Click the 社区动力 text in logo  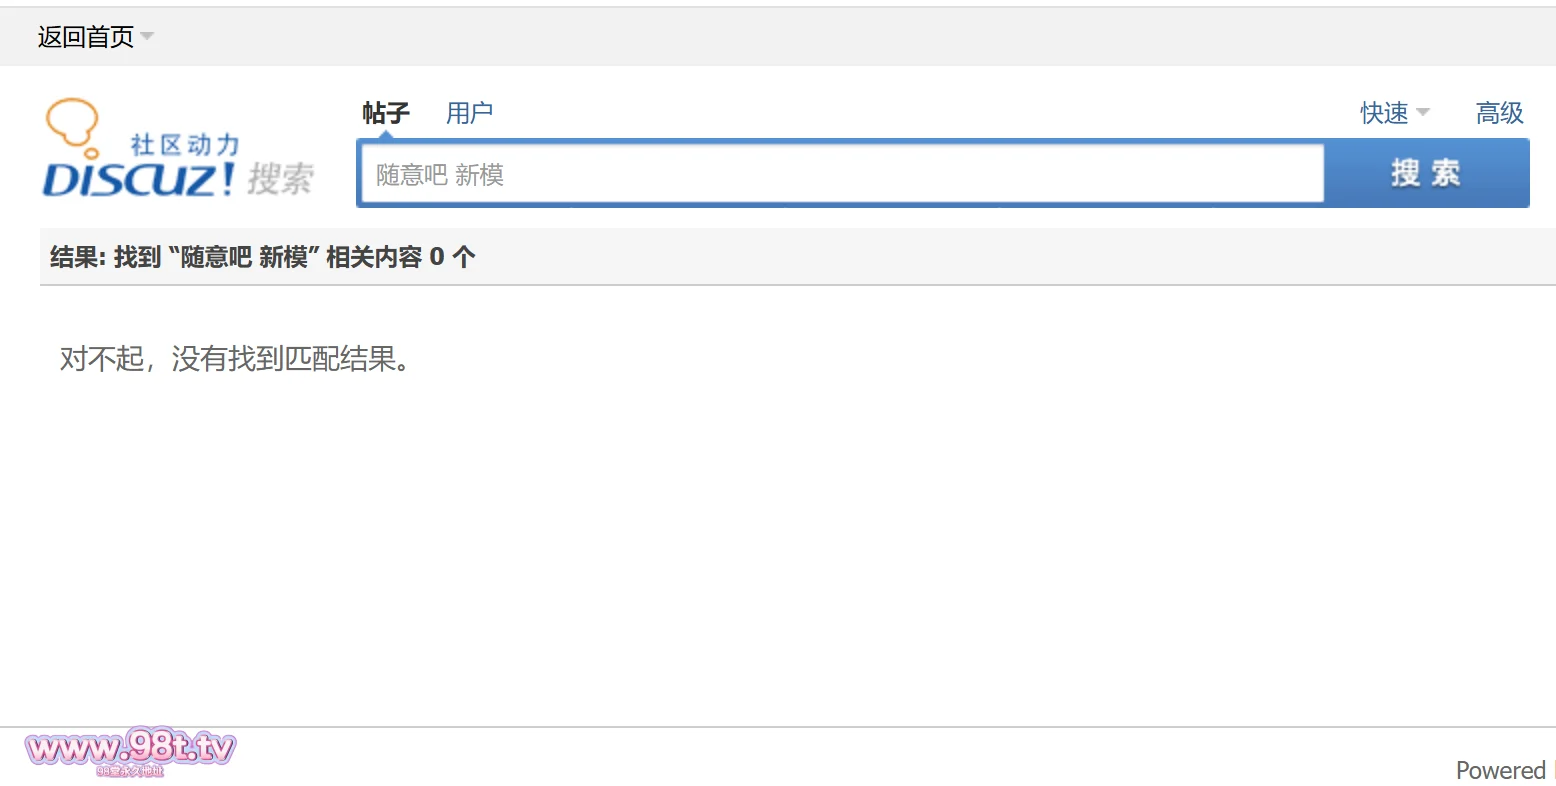[185, 145]
